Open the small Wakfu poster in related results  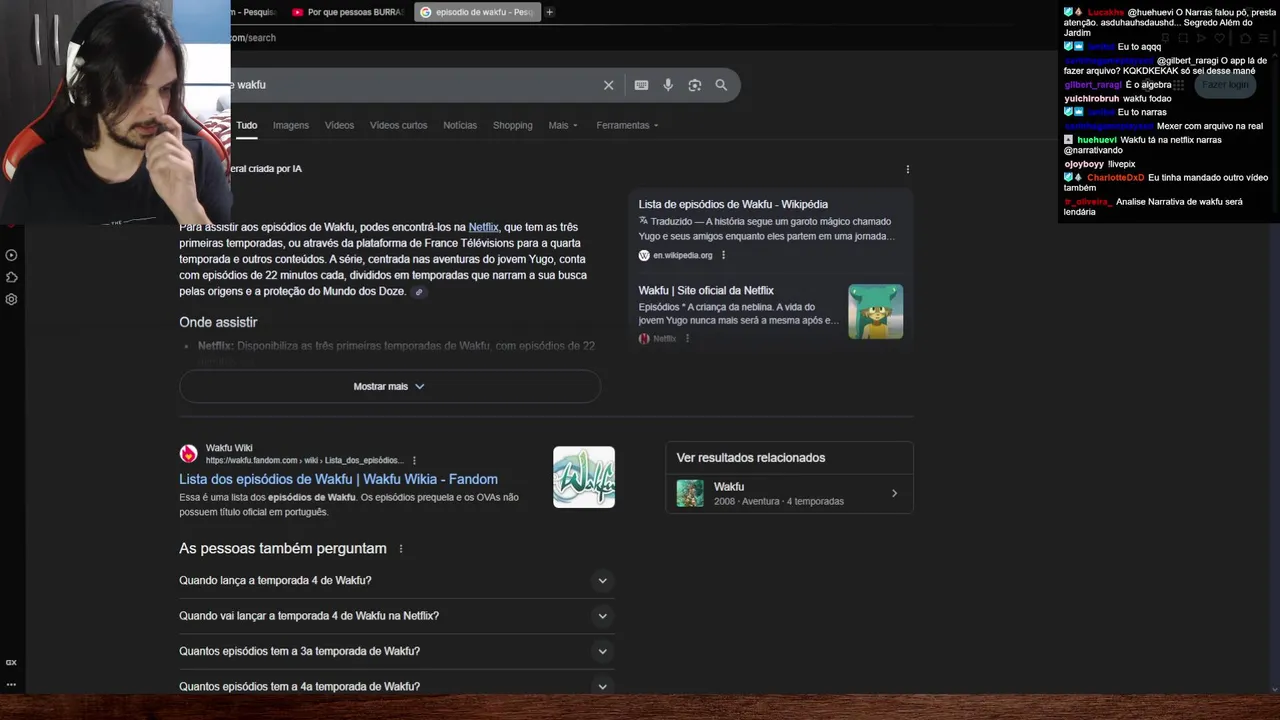coord(690,493)
